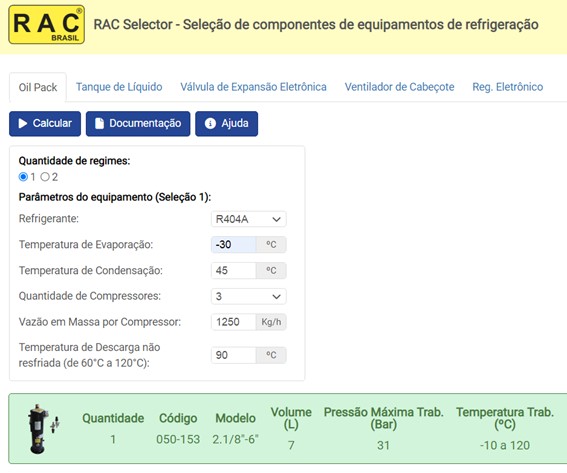Open the Reg. Eletrônico tab
Screen dimensions: 567x473
click(508, 87)
